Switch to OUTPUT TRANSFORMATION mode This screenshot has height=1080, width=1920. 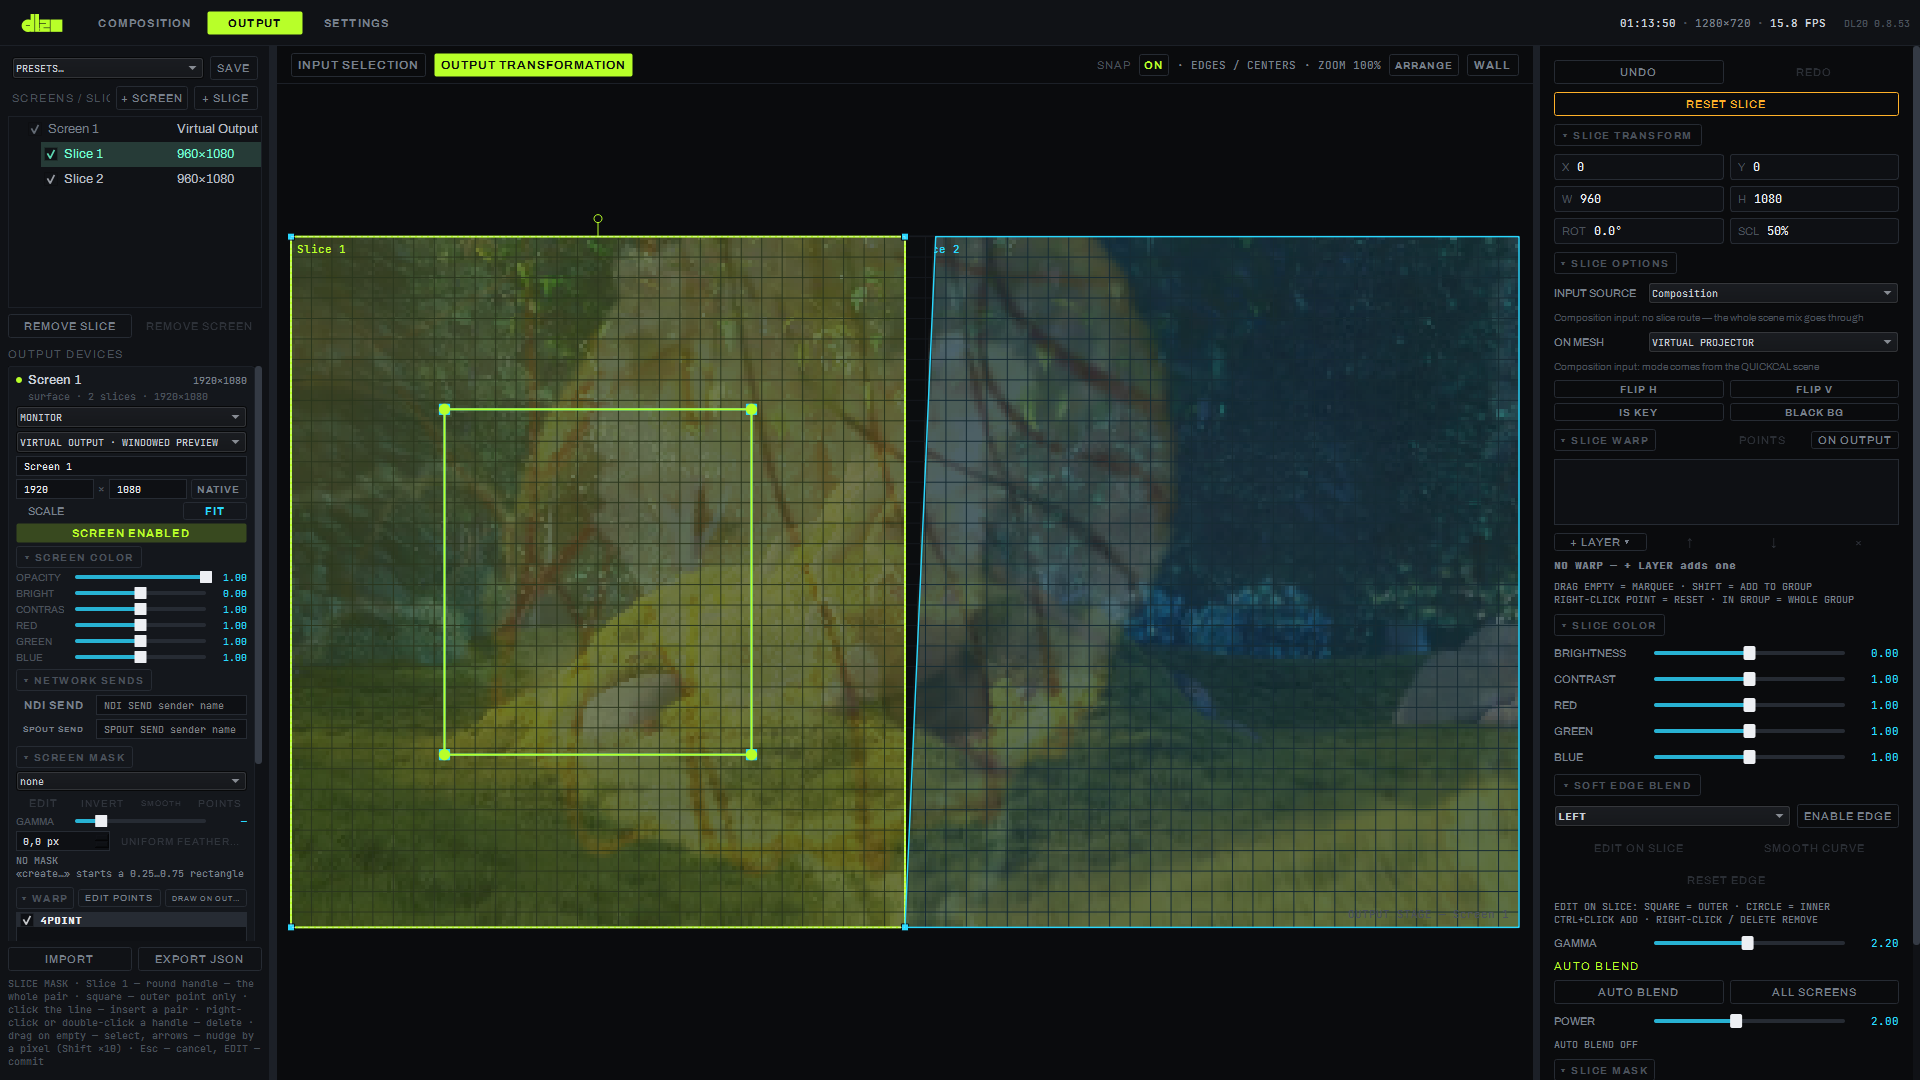point(533,65)
